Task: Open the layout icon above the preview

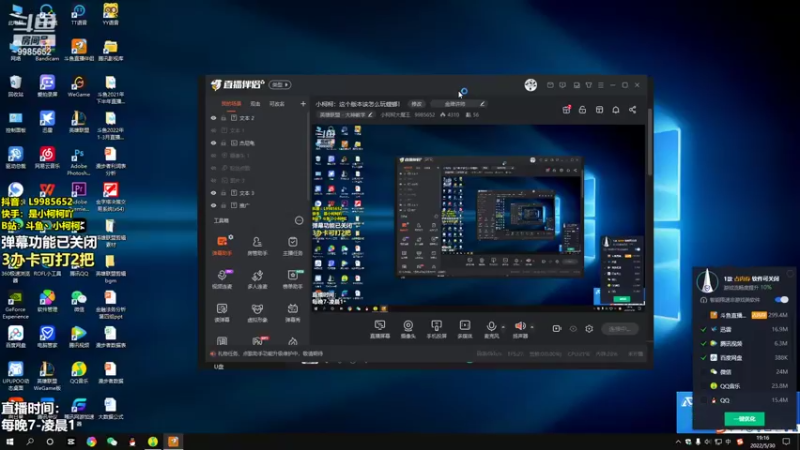Action: tap(599, 110)
